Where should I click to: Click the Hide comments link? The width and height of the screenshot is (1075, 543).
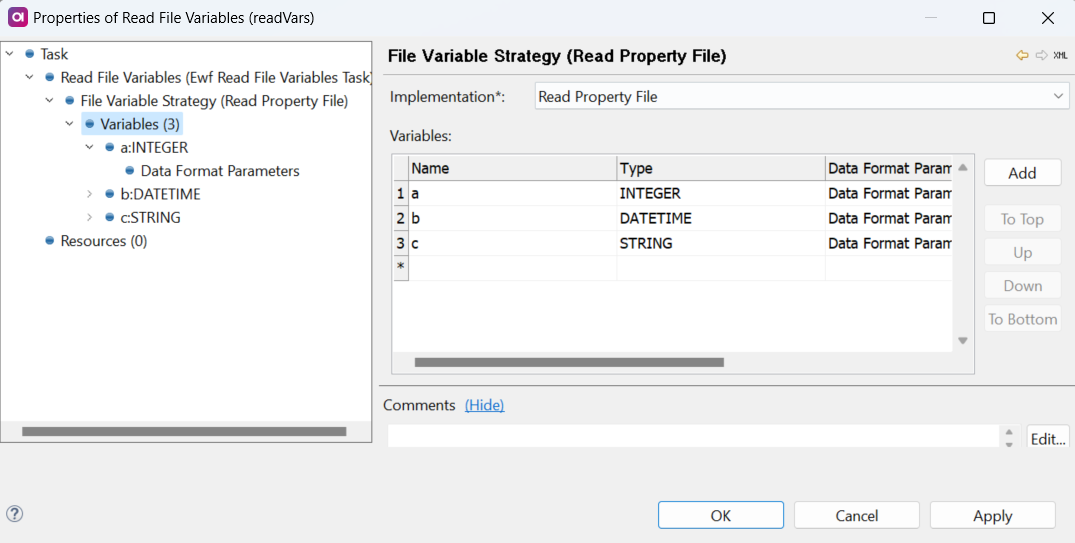pos(484,405)
